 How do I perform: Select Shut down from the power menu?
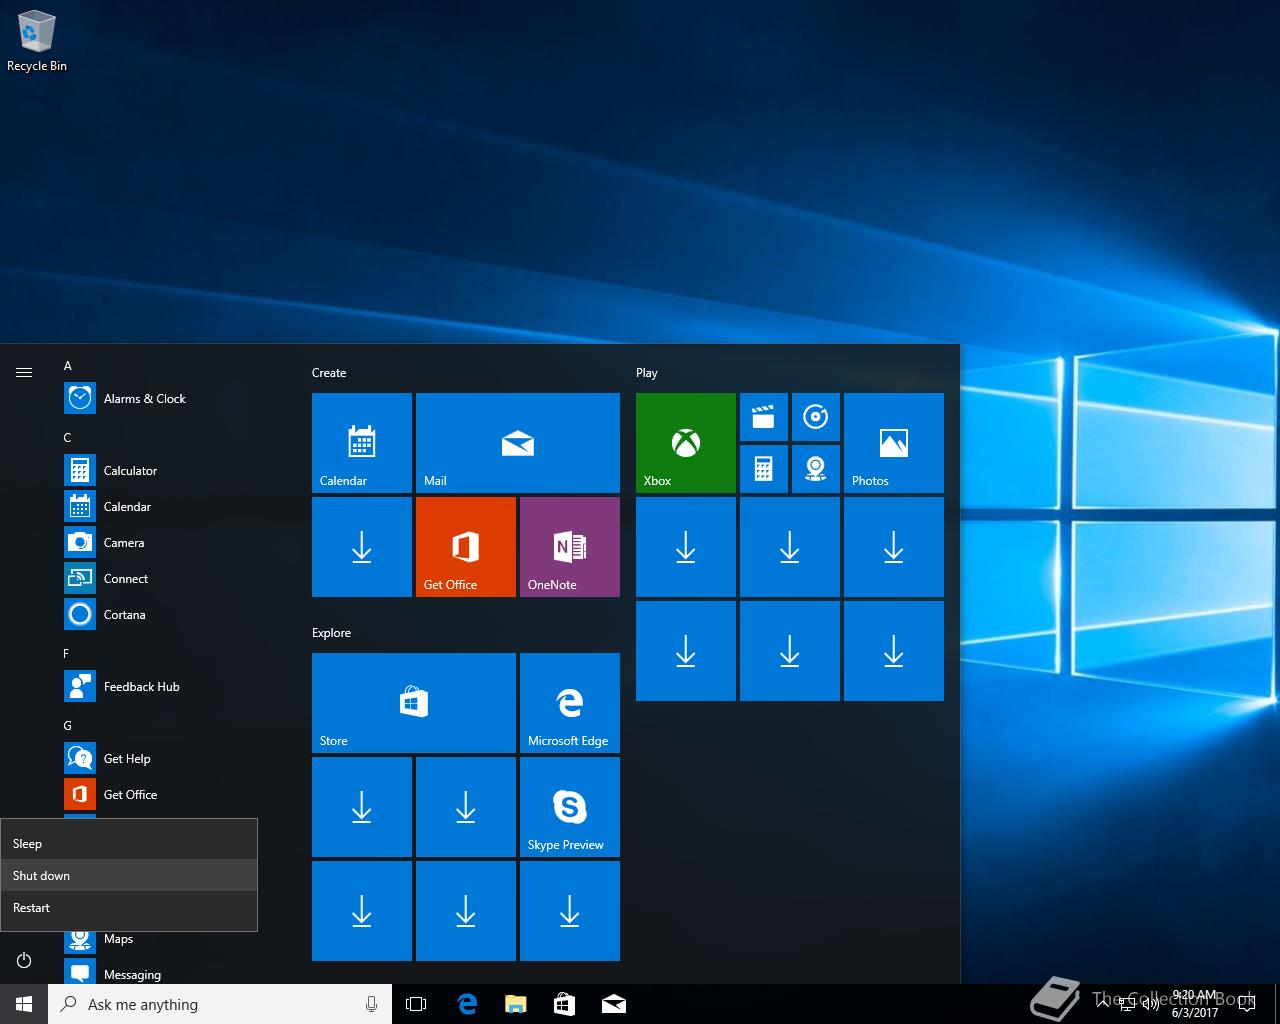coord(129,875)
